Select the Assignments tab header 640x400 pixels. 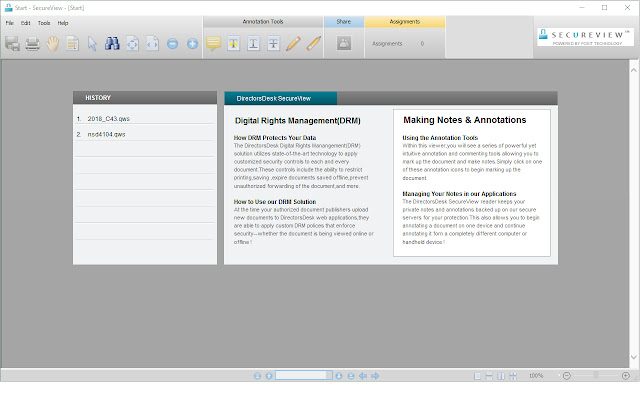pos(404,22)
